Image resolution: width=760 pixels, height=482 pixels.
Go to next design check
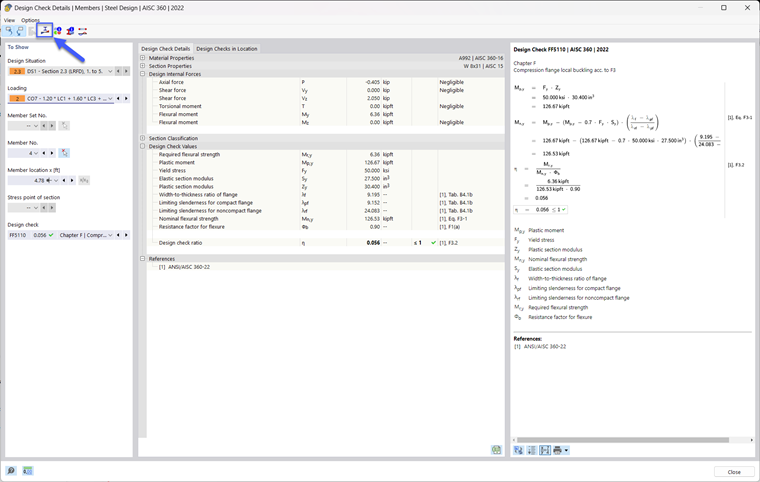126,235
